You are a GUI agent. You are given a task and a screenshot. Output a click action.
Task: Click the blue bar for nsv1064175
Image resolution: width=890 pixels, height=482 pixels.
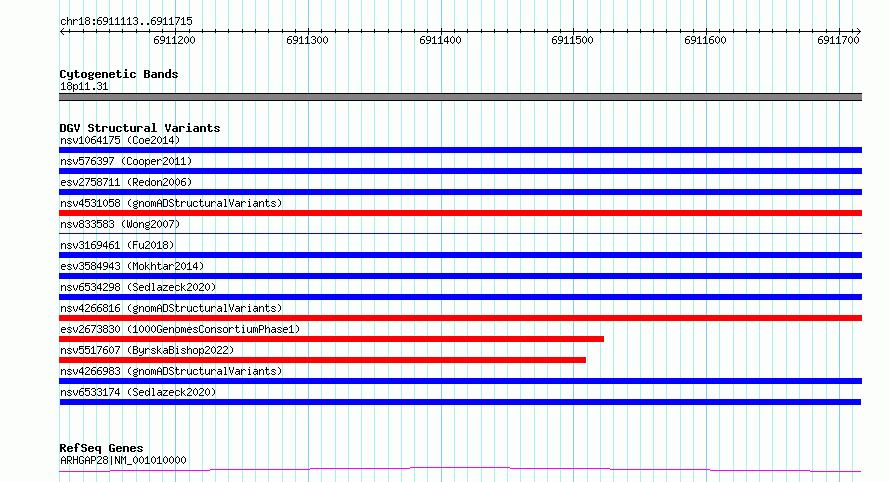(x=460, y=150)
